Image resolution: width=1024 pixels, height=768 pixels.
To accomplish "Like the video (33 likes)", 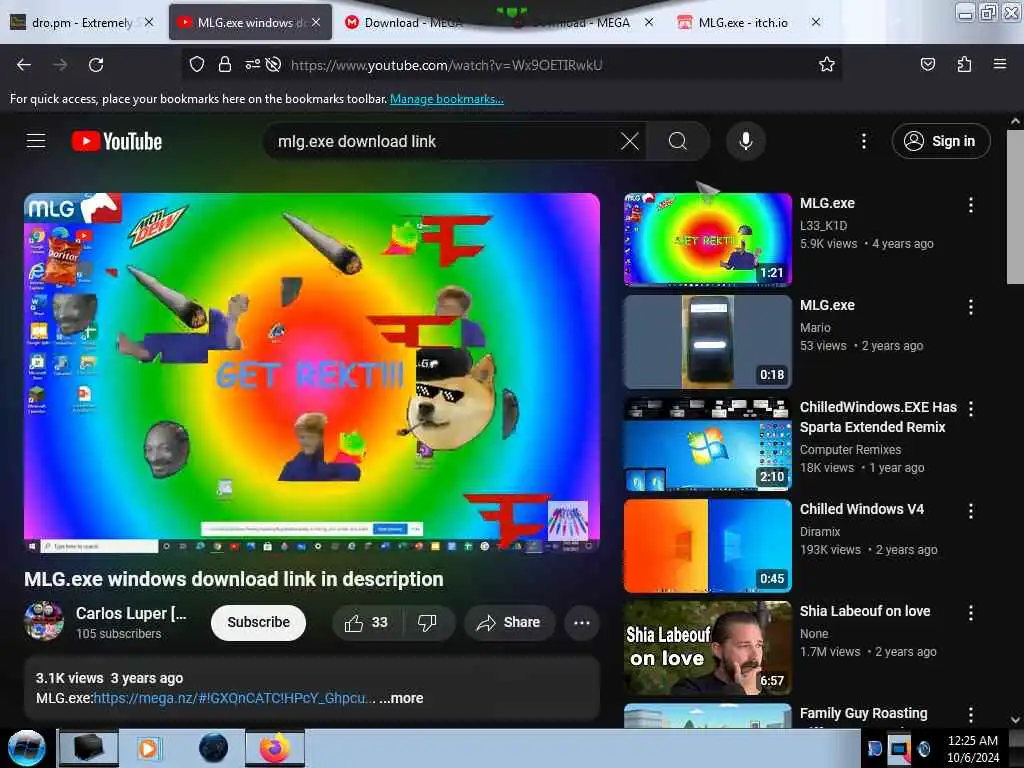I will [367, 623].
